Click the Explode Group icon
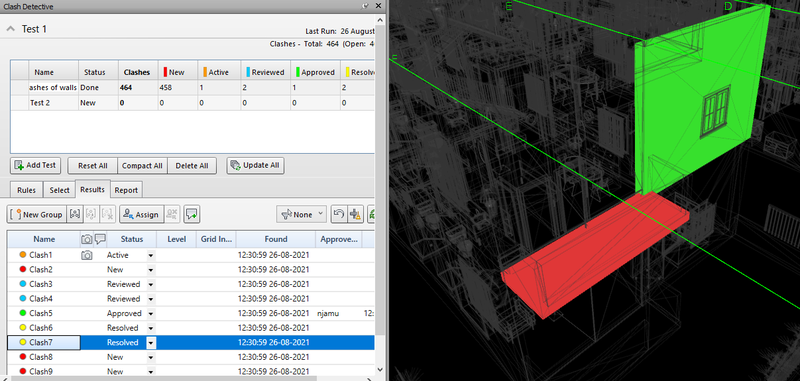The width and height of the screenshot is (800, 381). (x=108, y=215)
